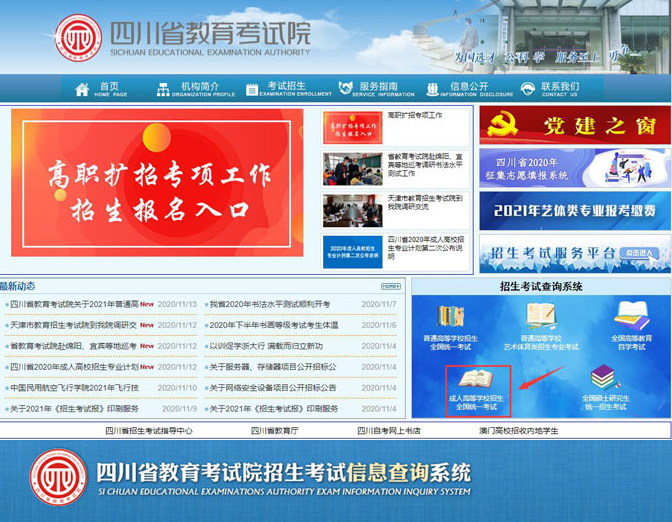Open 中国民用航空飞行学院2021年飞行技 item
Screen dimensions: 672x522
point(74,388)
